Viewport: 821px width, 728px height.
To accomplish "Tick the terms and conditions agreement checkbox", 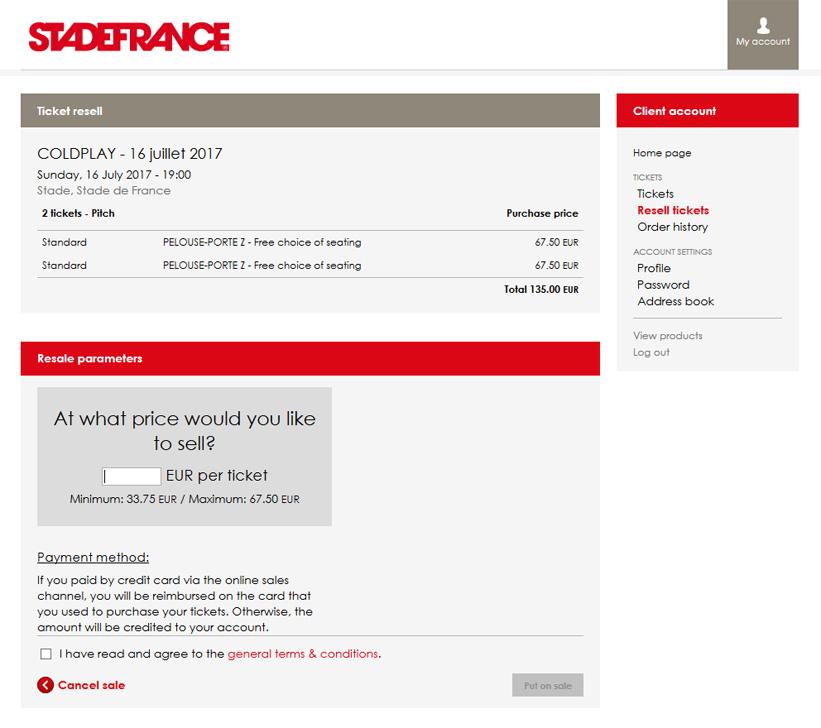I will point(46,654).
